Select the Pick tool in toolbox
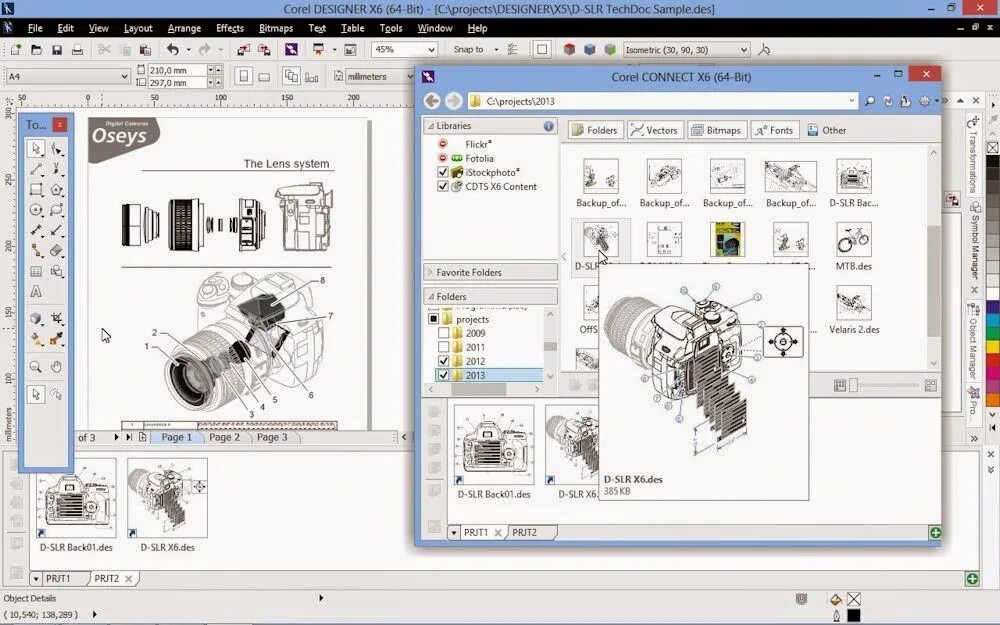This screenshot has width=1000, height=625. point(36,149)
